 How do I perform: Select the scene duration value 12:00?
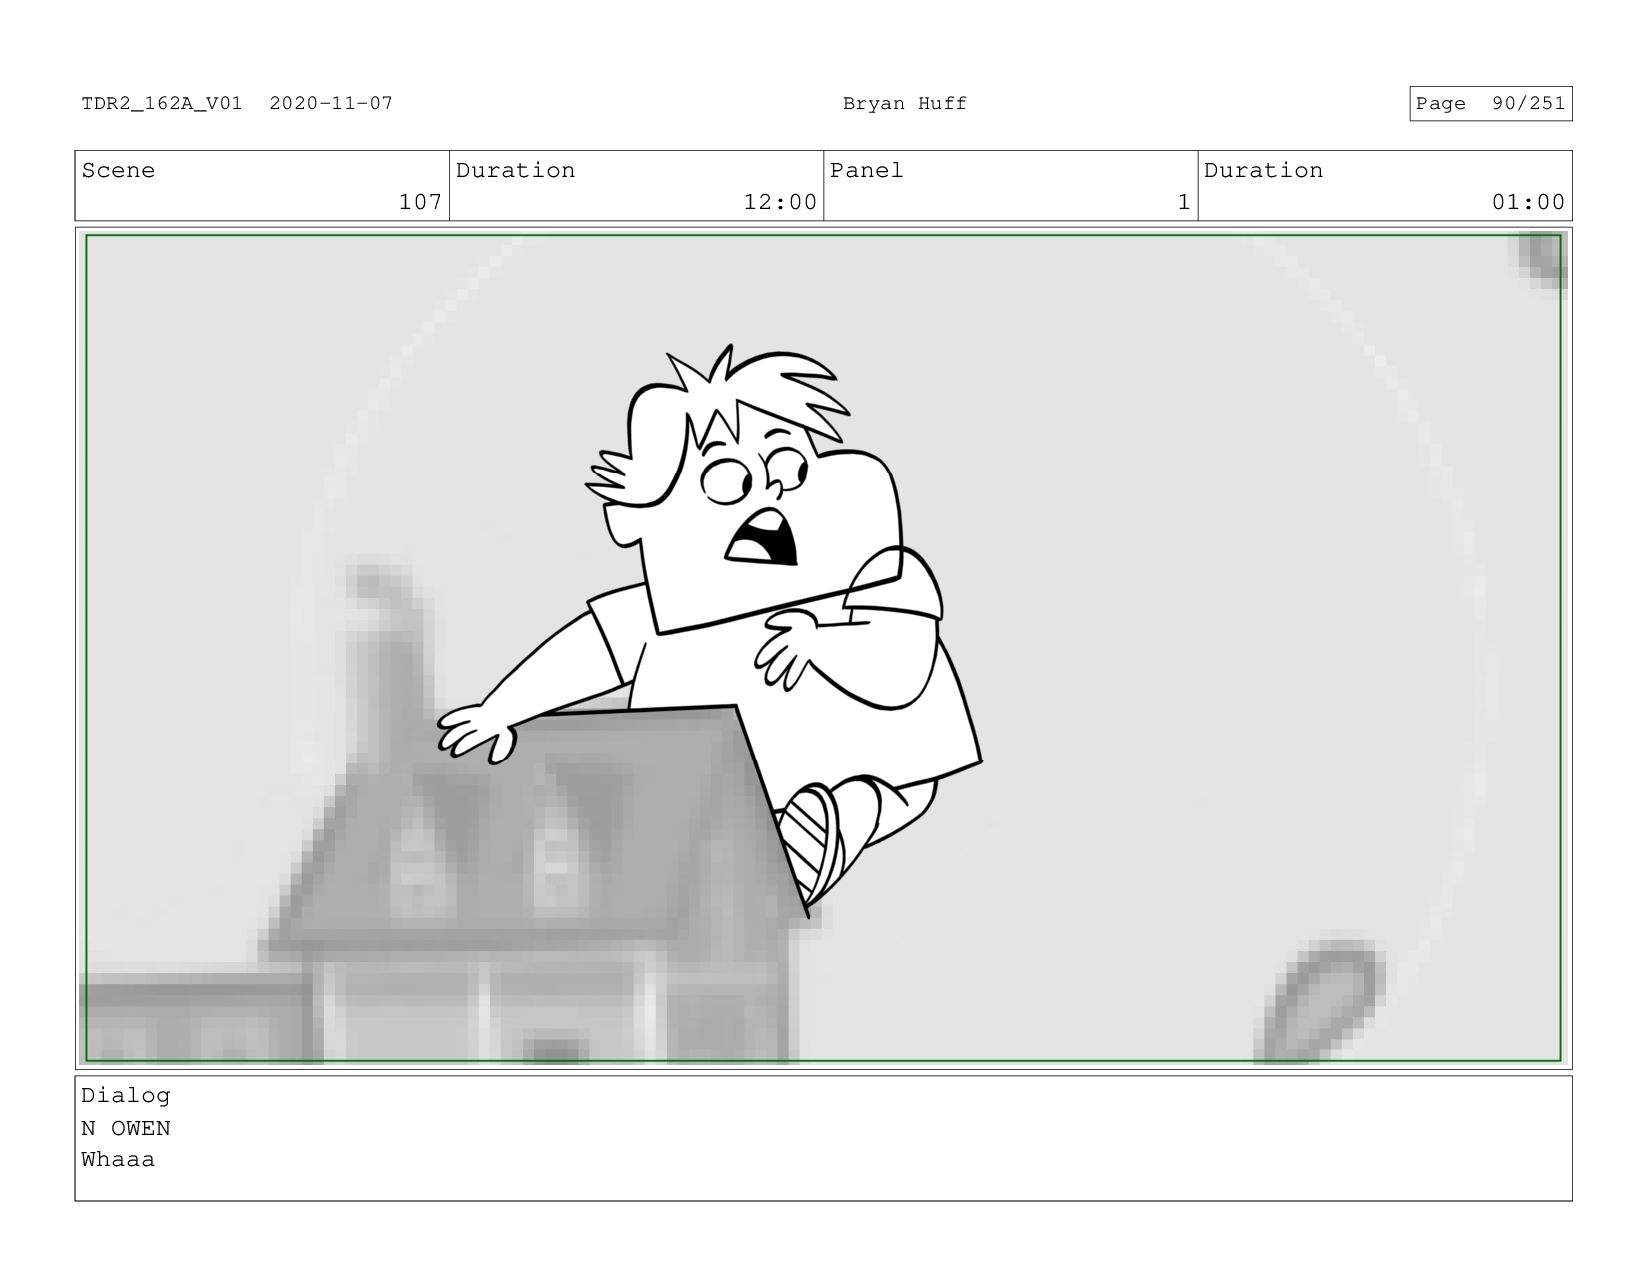(x=780, y=202)
